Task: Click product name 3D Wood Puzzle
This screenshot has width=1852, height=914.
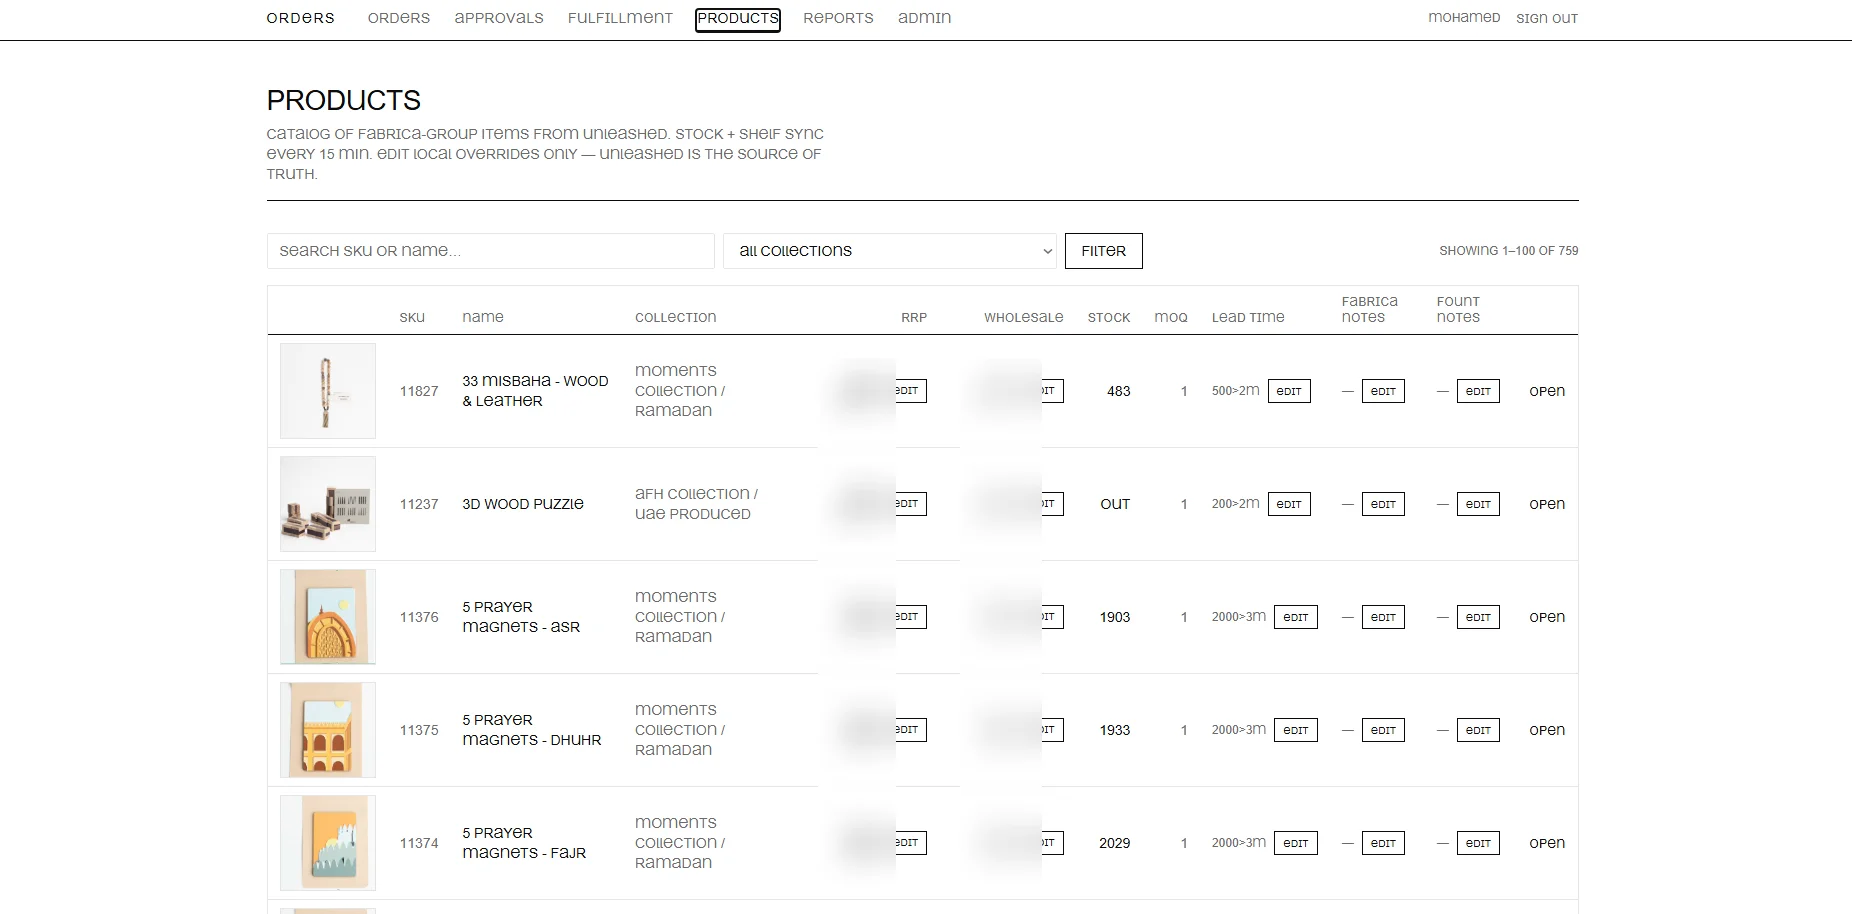Action: coord(523,504)
